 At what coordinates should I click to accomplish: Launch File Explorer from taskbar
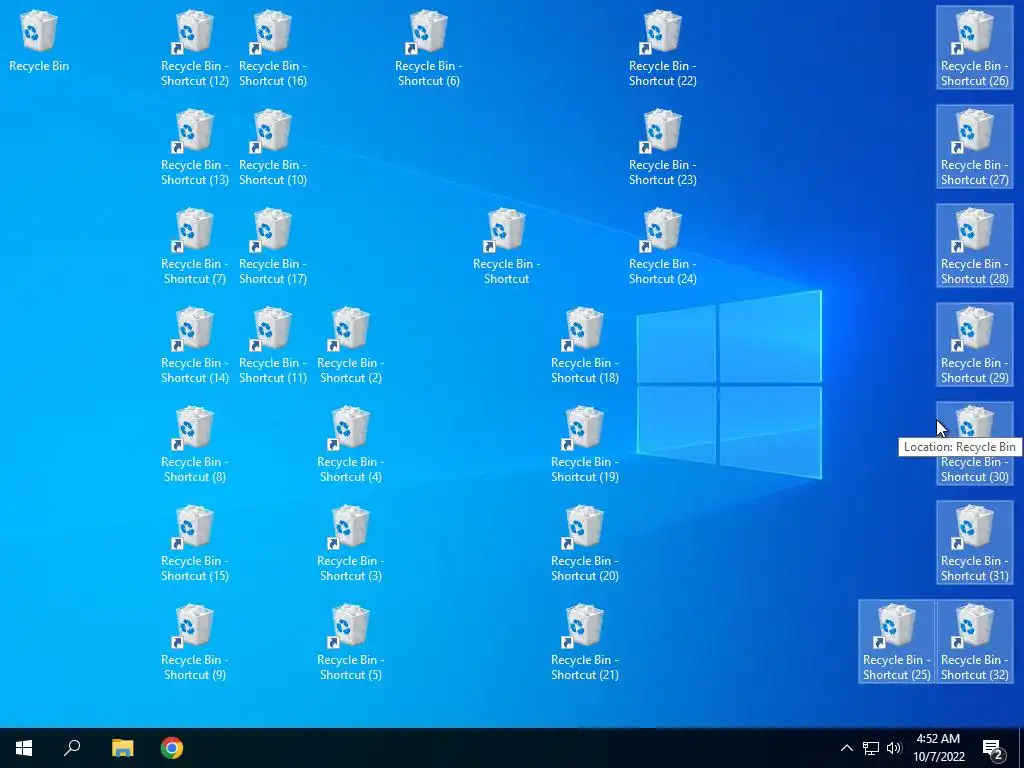tap(122, 748)
